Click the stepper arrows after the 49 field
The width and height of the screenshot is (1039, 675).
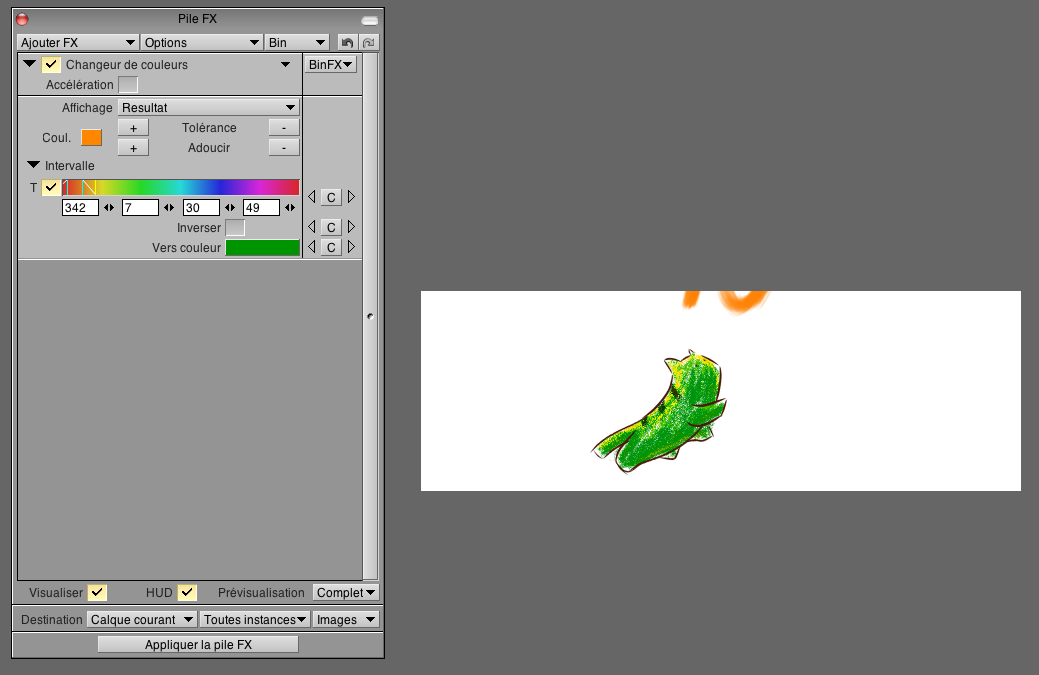(290, 207)
